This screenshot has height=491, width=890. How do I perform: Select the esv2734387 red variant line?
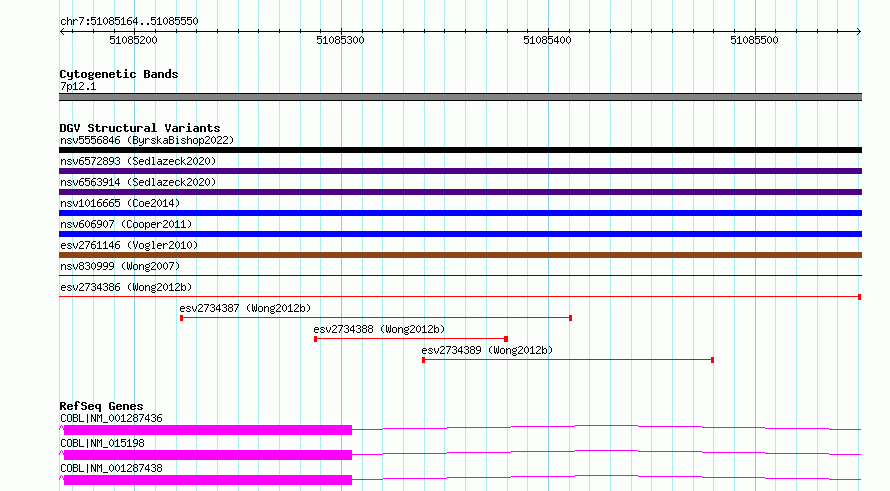point(376,318)
